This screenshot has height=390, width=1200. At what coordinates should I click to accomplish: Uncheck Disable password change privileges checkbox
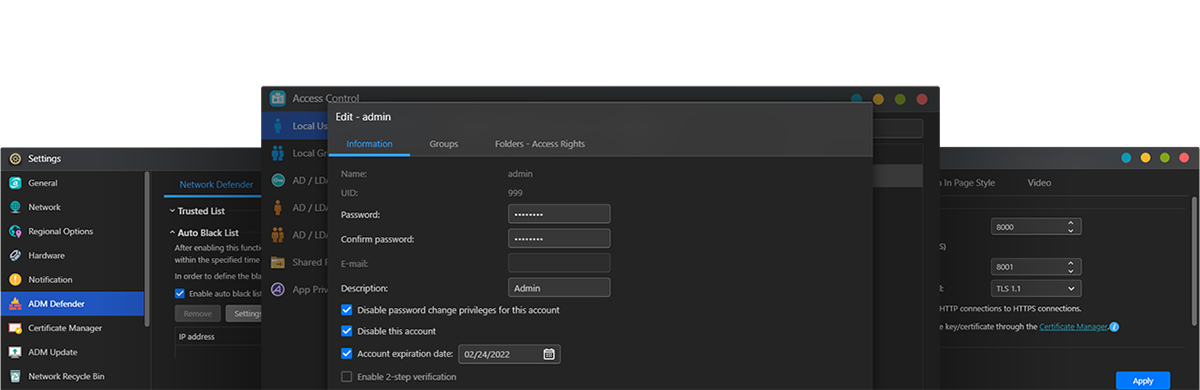[x=347, y=310]
